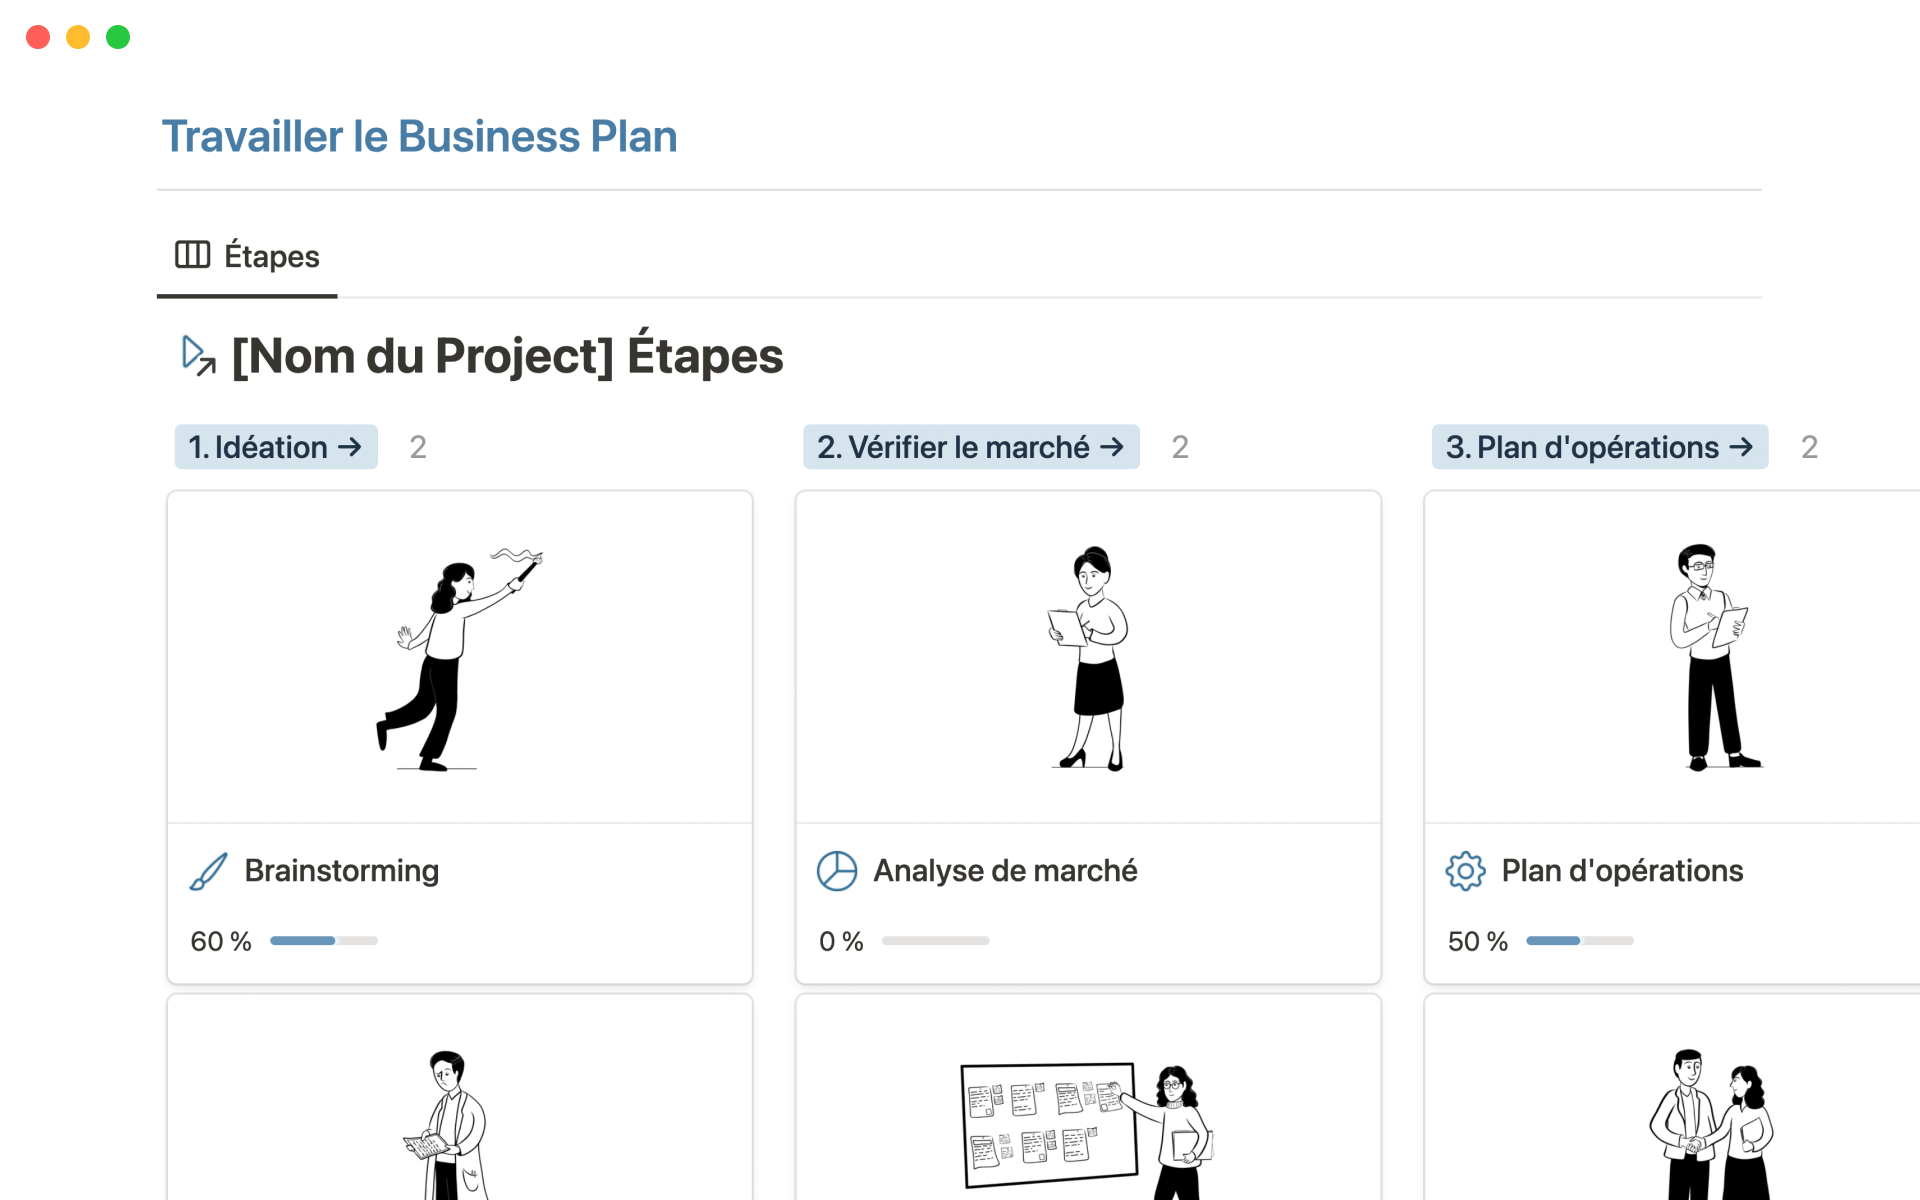The width and height of the screenshot is (1920, 1200).
Task: Click the 50 % progress bar on Plan d'opérations
Action: (1580, 940)
